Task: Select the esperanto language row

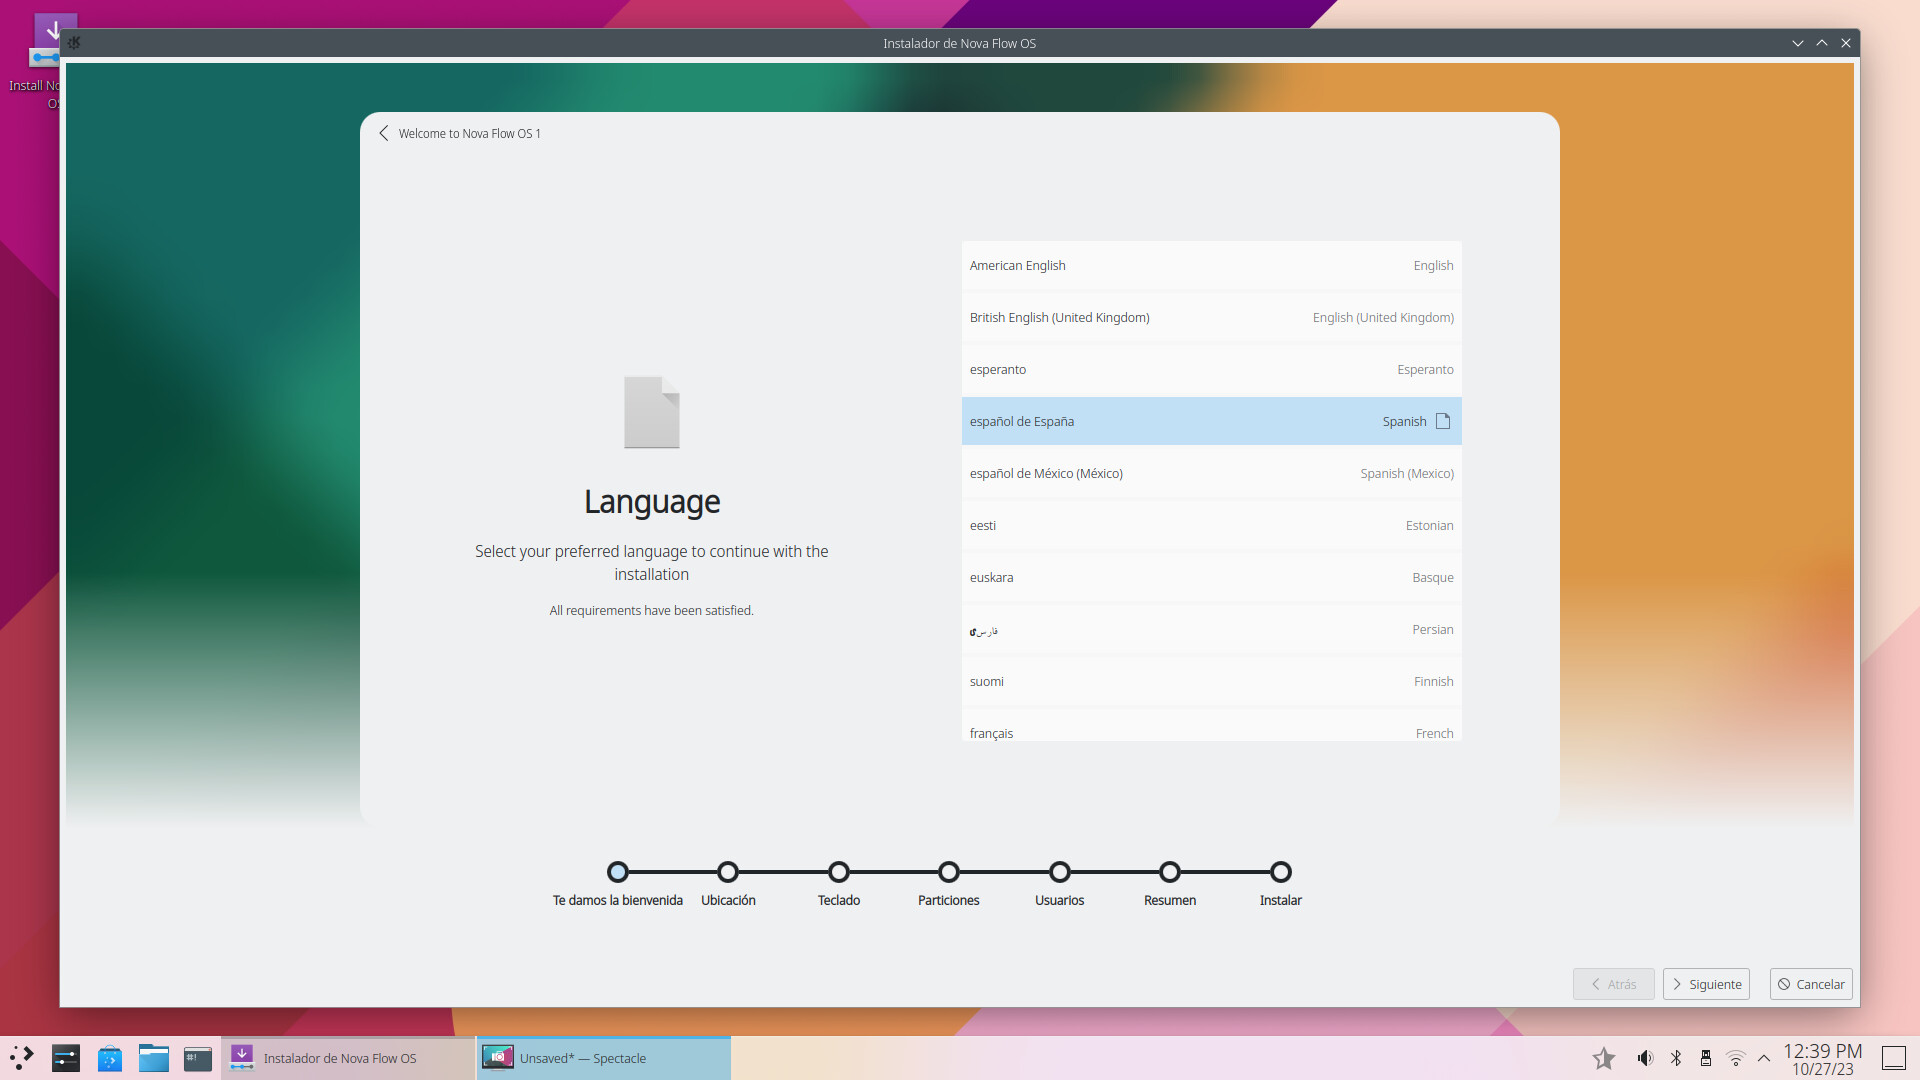Action: [1211, 369]
